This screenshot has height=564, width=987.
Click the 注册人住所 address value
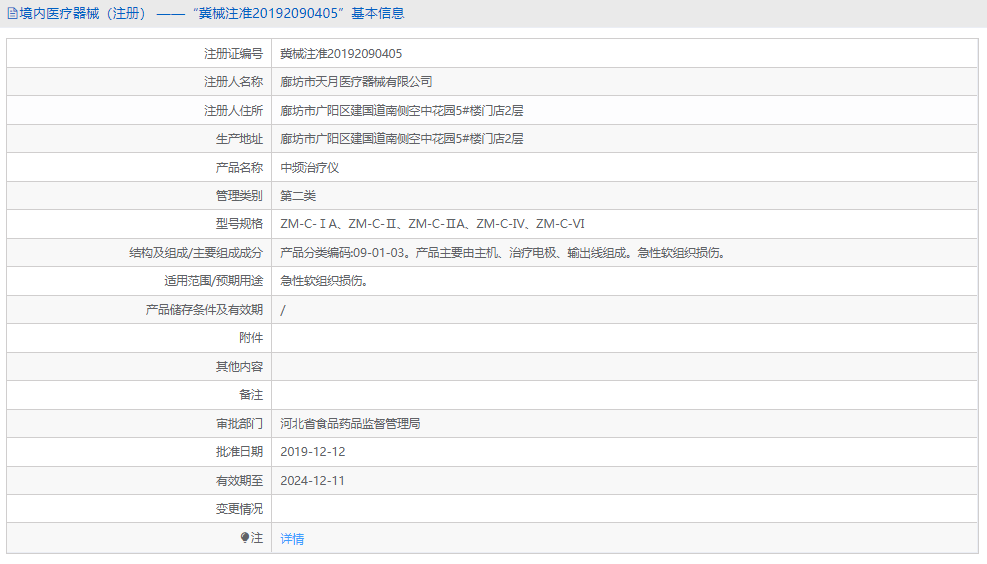[x=402, y=111]
